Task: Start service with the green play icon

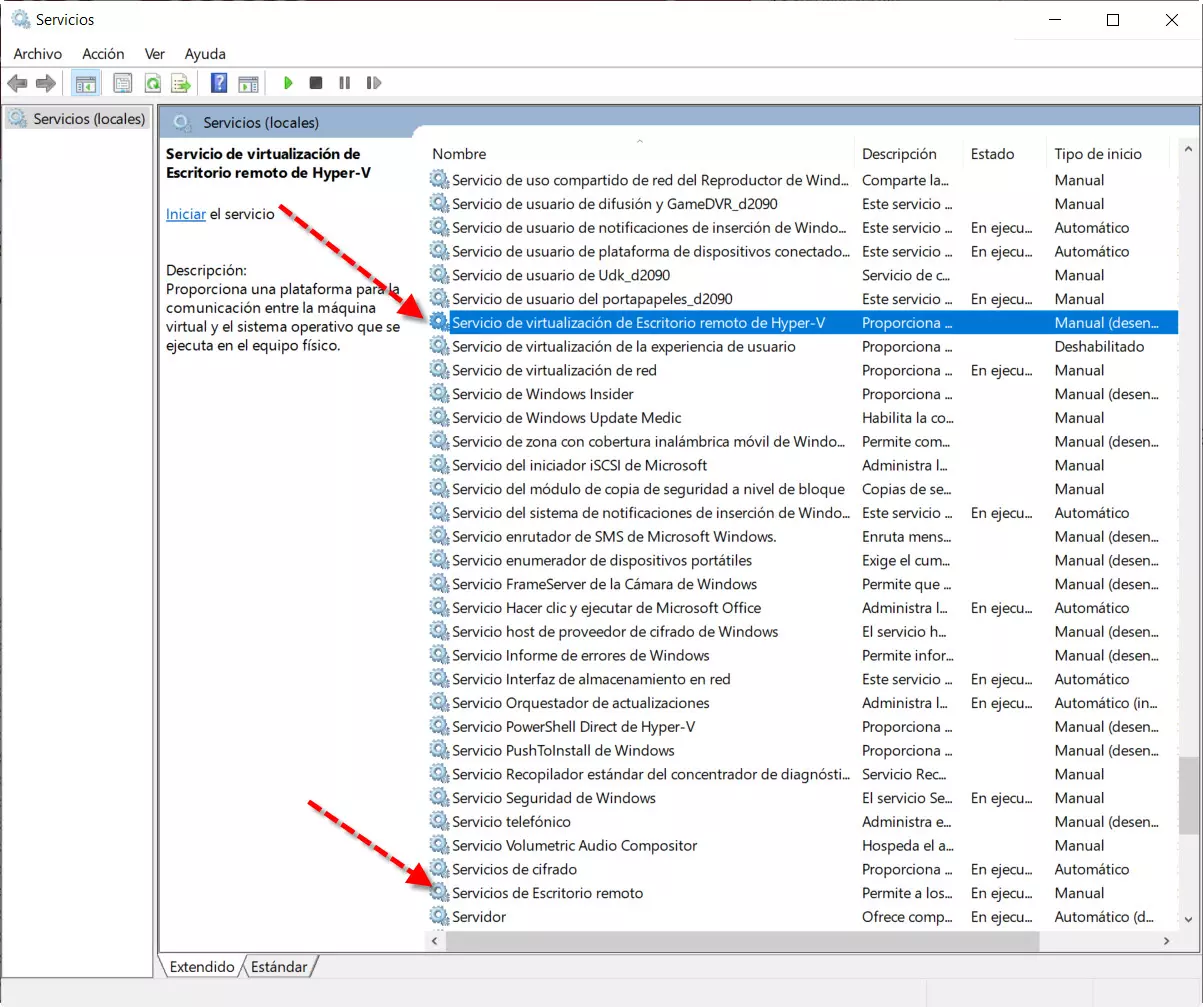Action: (x=288, y=83)
